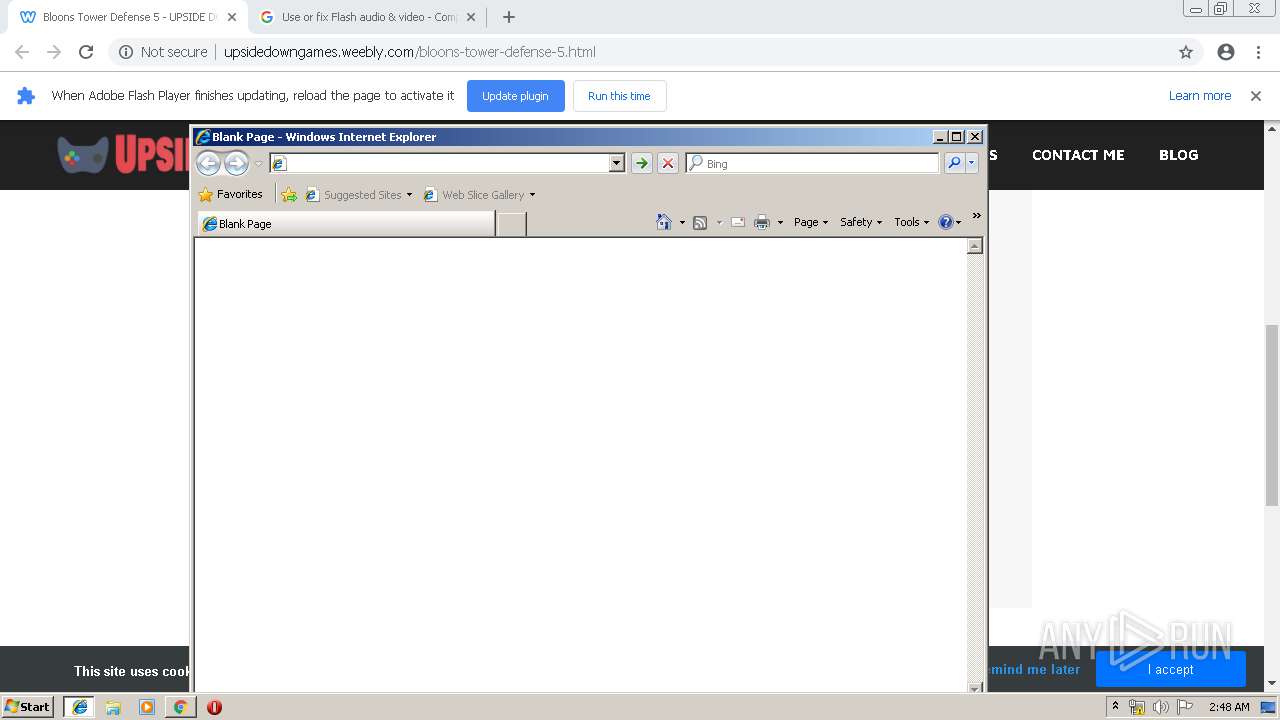Close the Use or fix Flash tab
Viewport: 1280px width, 720px height.
click(x=471, y=17)
